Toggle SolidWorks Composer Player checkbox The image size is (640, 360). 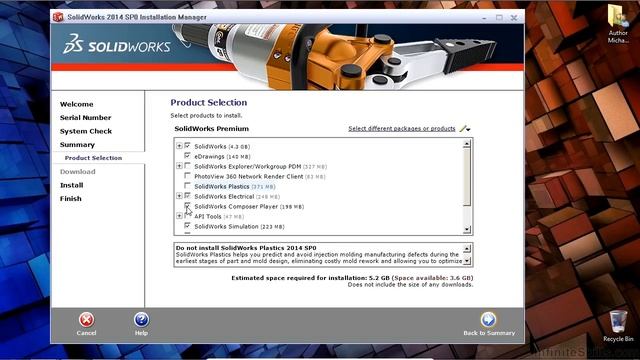click(187, 206)
